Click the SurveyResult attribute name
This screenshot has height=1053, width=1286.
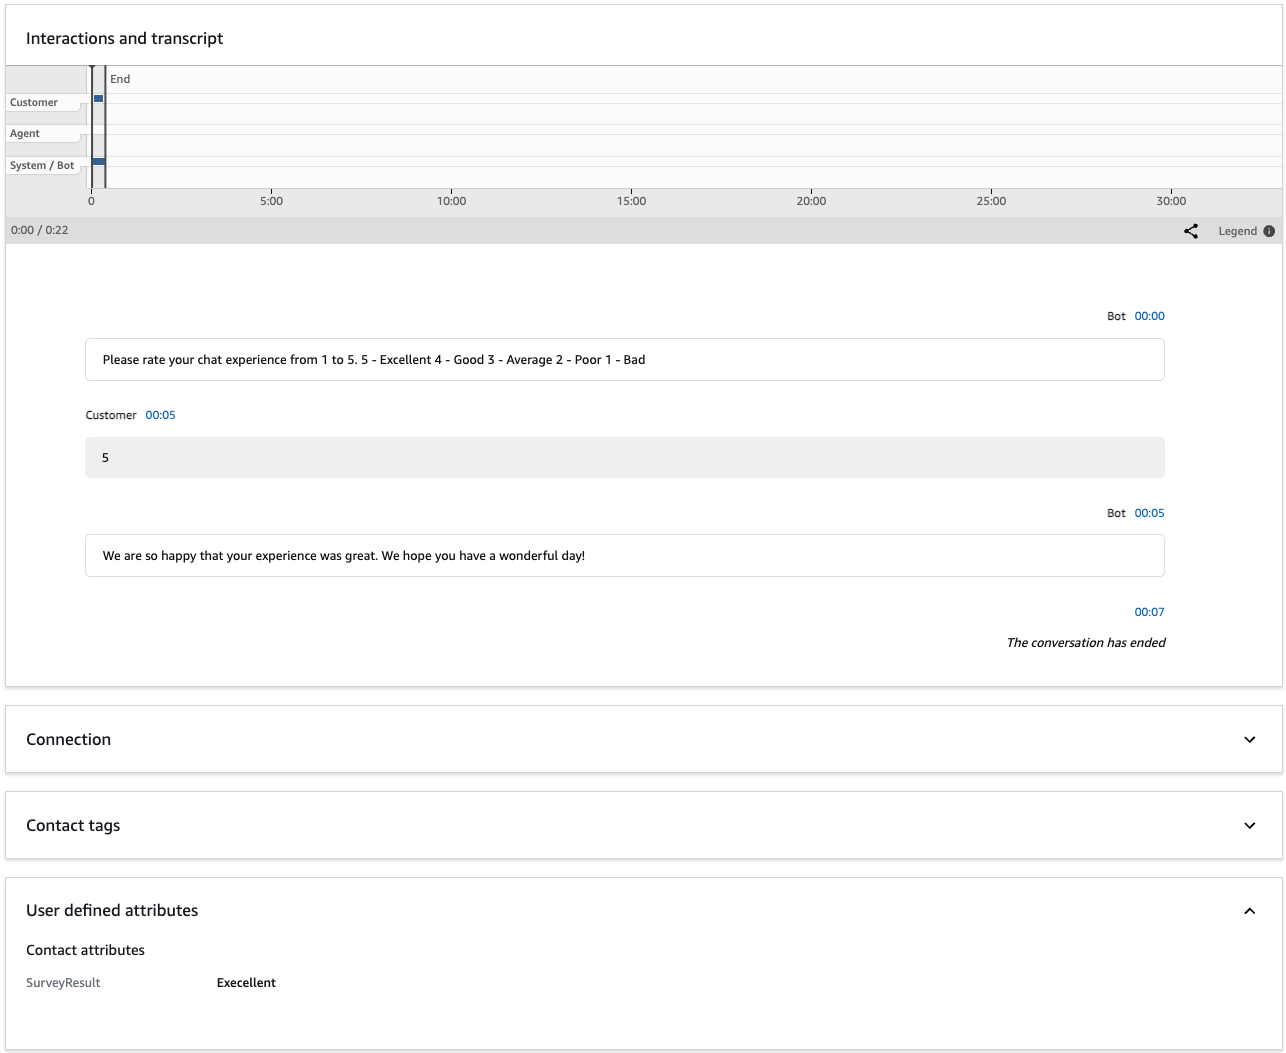[x=62, y=982]
